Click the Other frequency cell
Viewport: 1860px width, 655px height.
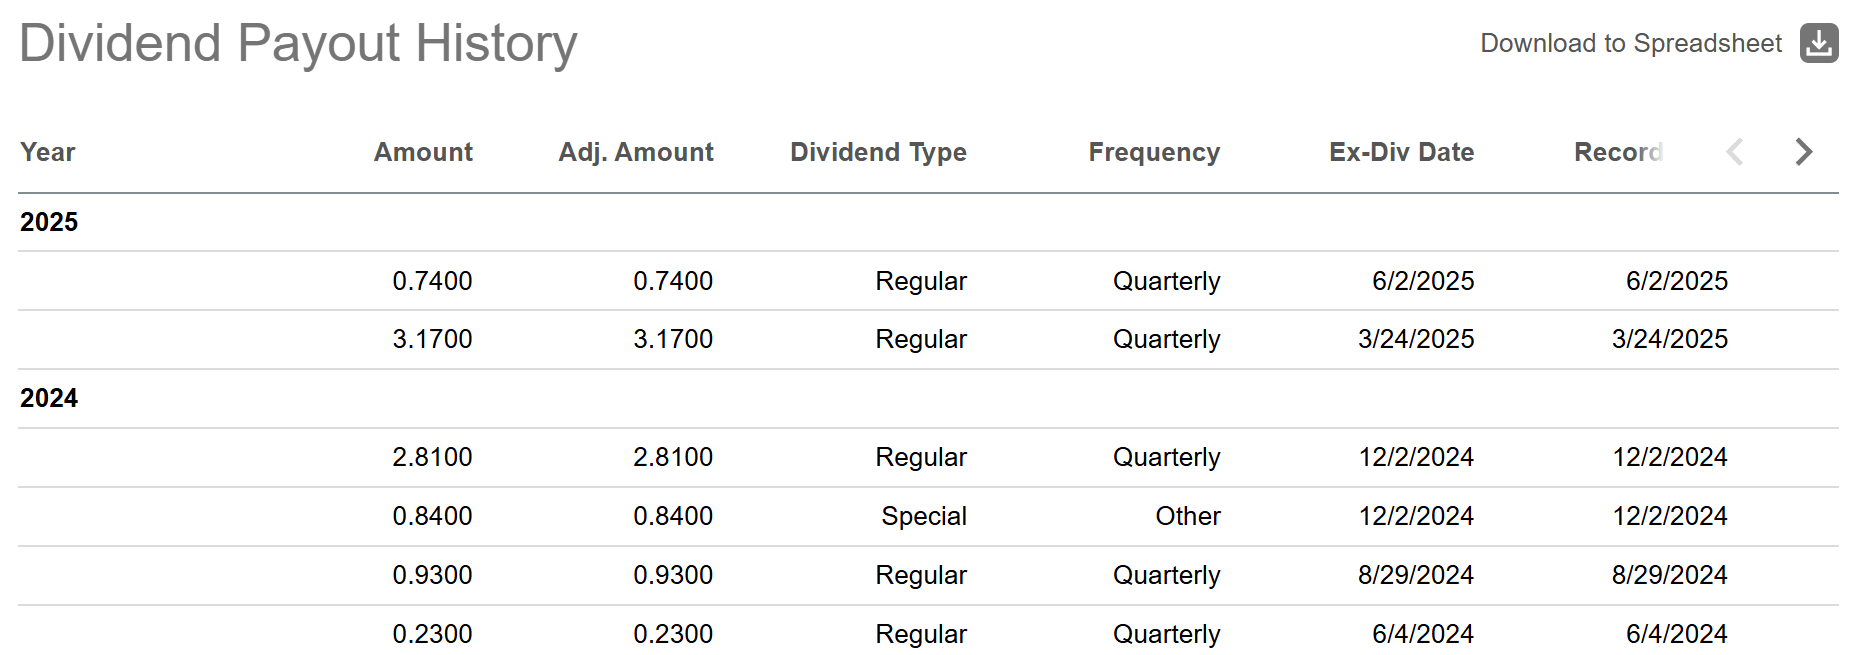[1188, 516]
